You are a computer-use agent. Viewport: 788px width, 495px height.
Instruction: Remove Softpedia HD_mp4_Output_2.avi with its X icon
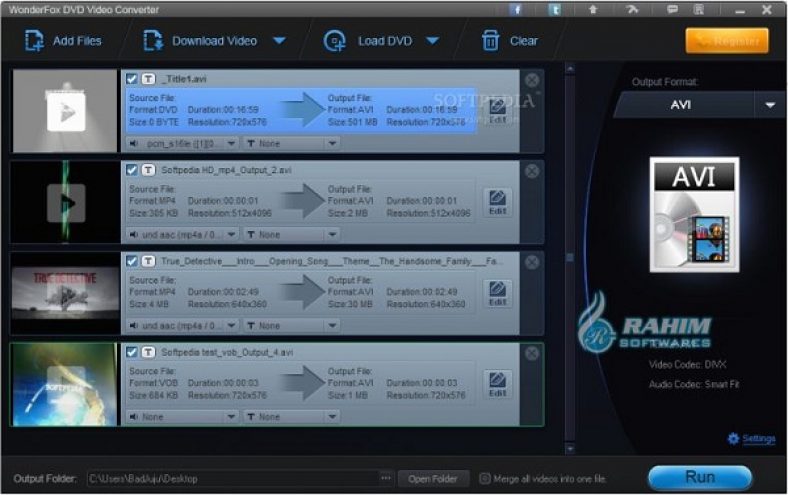point(532,171)
